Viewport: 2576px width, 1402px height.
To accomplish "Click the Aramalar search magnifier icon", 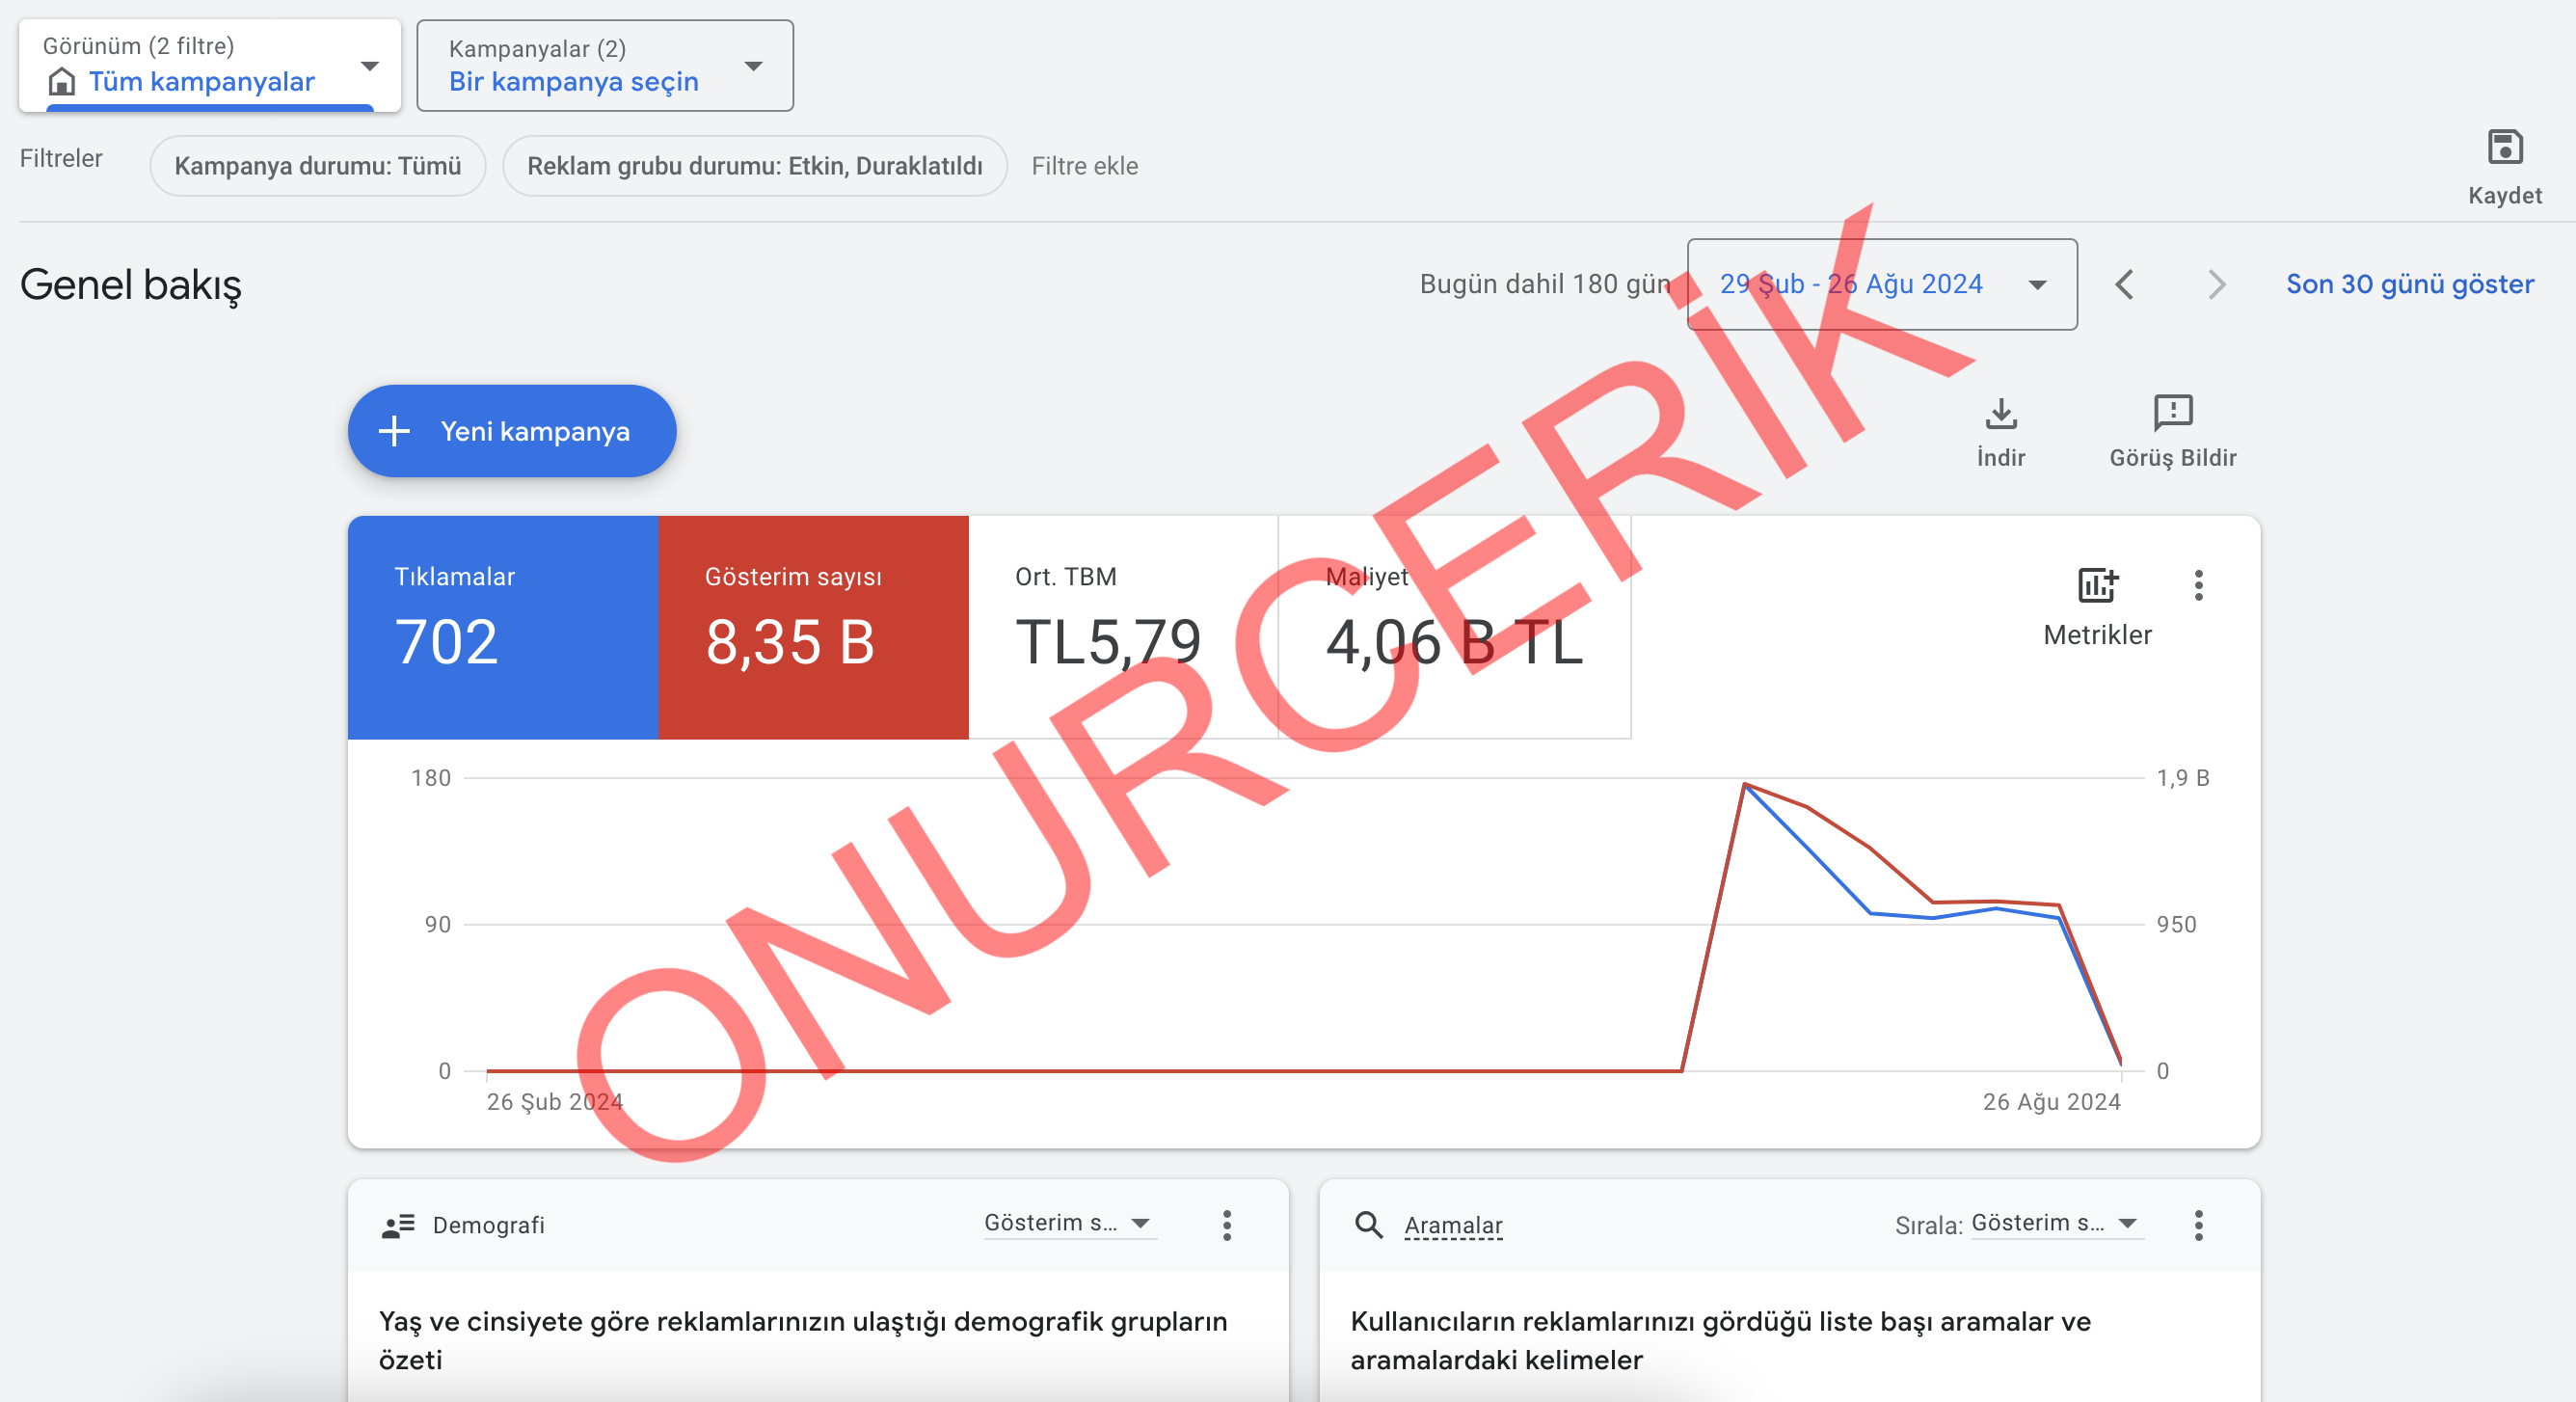I will (1368, 1225).
